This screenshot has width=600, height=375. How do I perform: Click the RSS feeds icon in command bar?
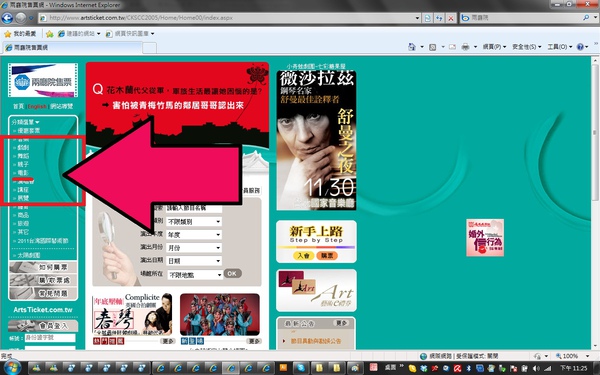pos(432,47)
